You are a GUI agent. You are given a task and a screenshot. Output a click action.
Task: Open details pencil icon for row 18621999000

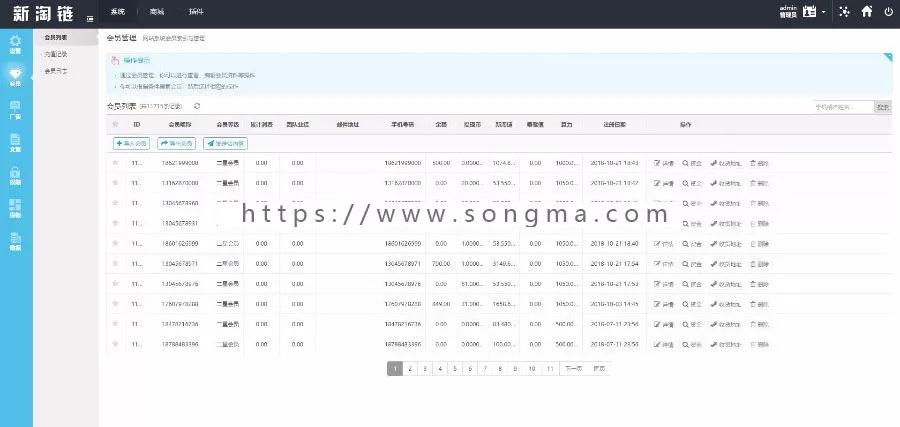coord(657,163)
